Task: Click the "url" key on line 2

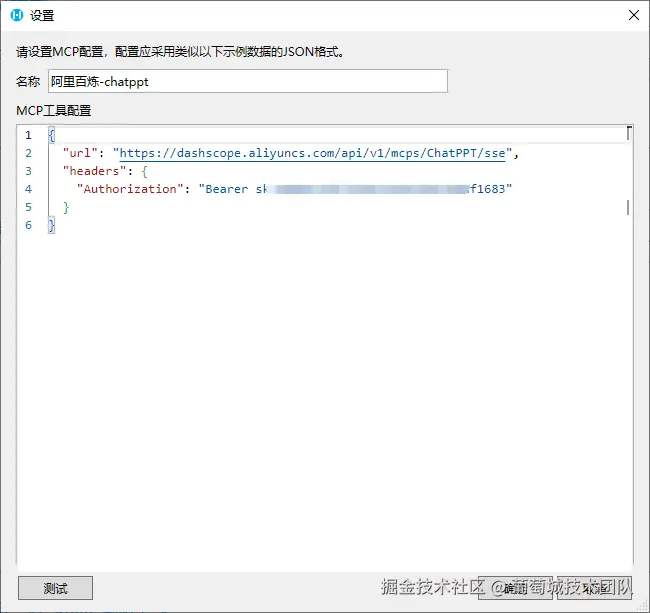Action: click(80, 153)
